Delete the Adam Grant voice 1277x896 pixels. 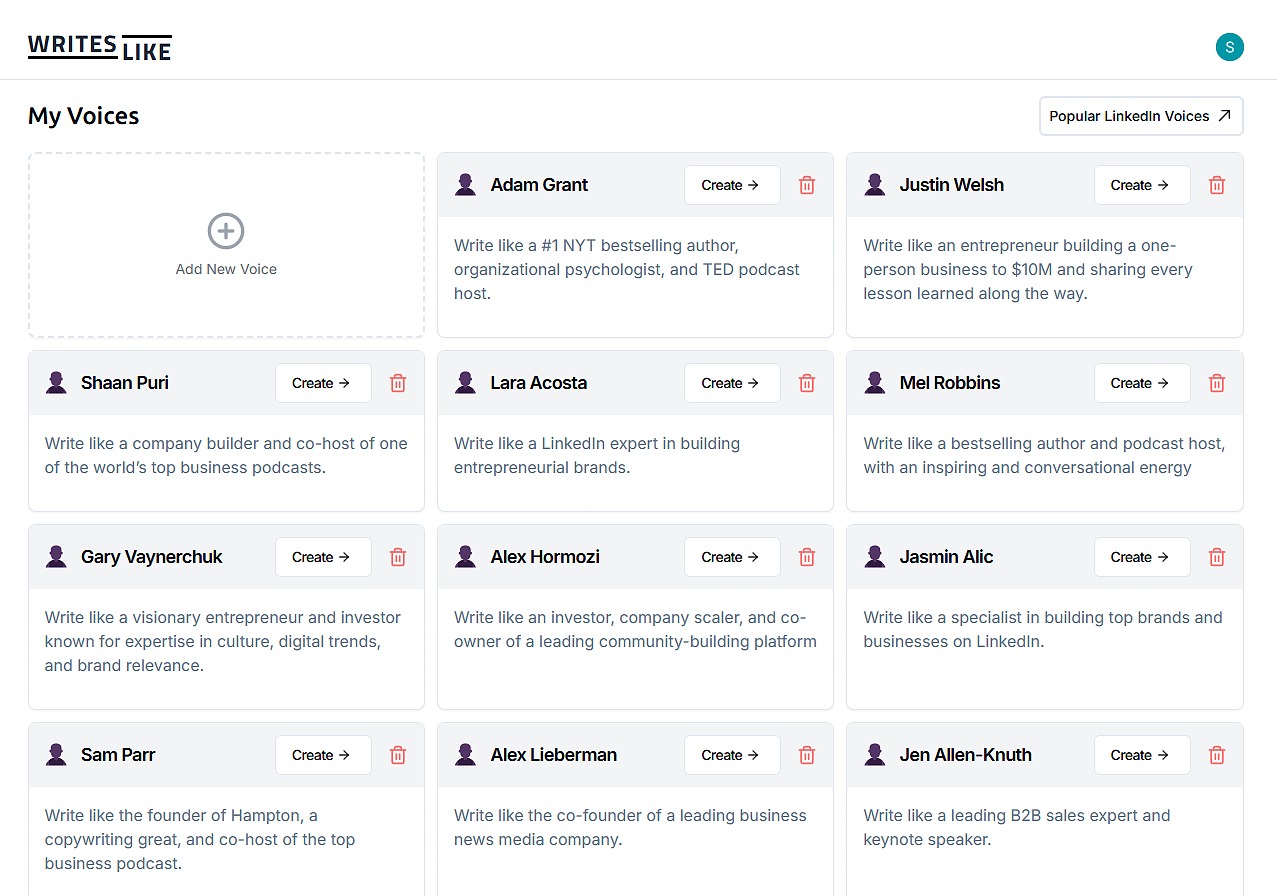pos(807,185)
